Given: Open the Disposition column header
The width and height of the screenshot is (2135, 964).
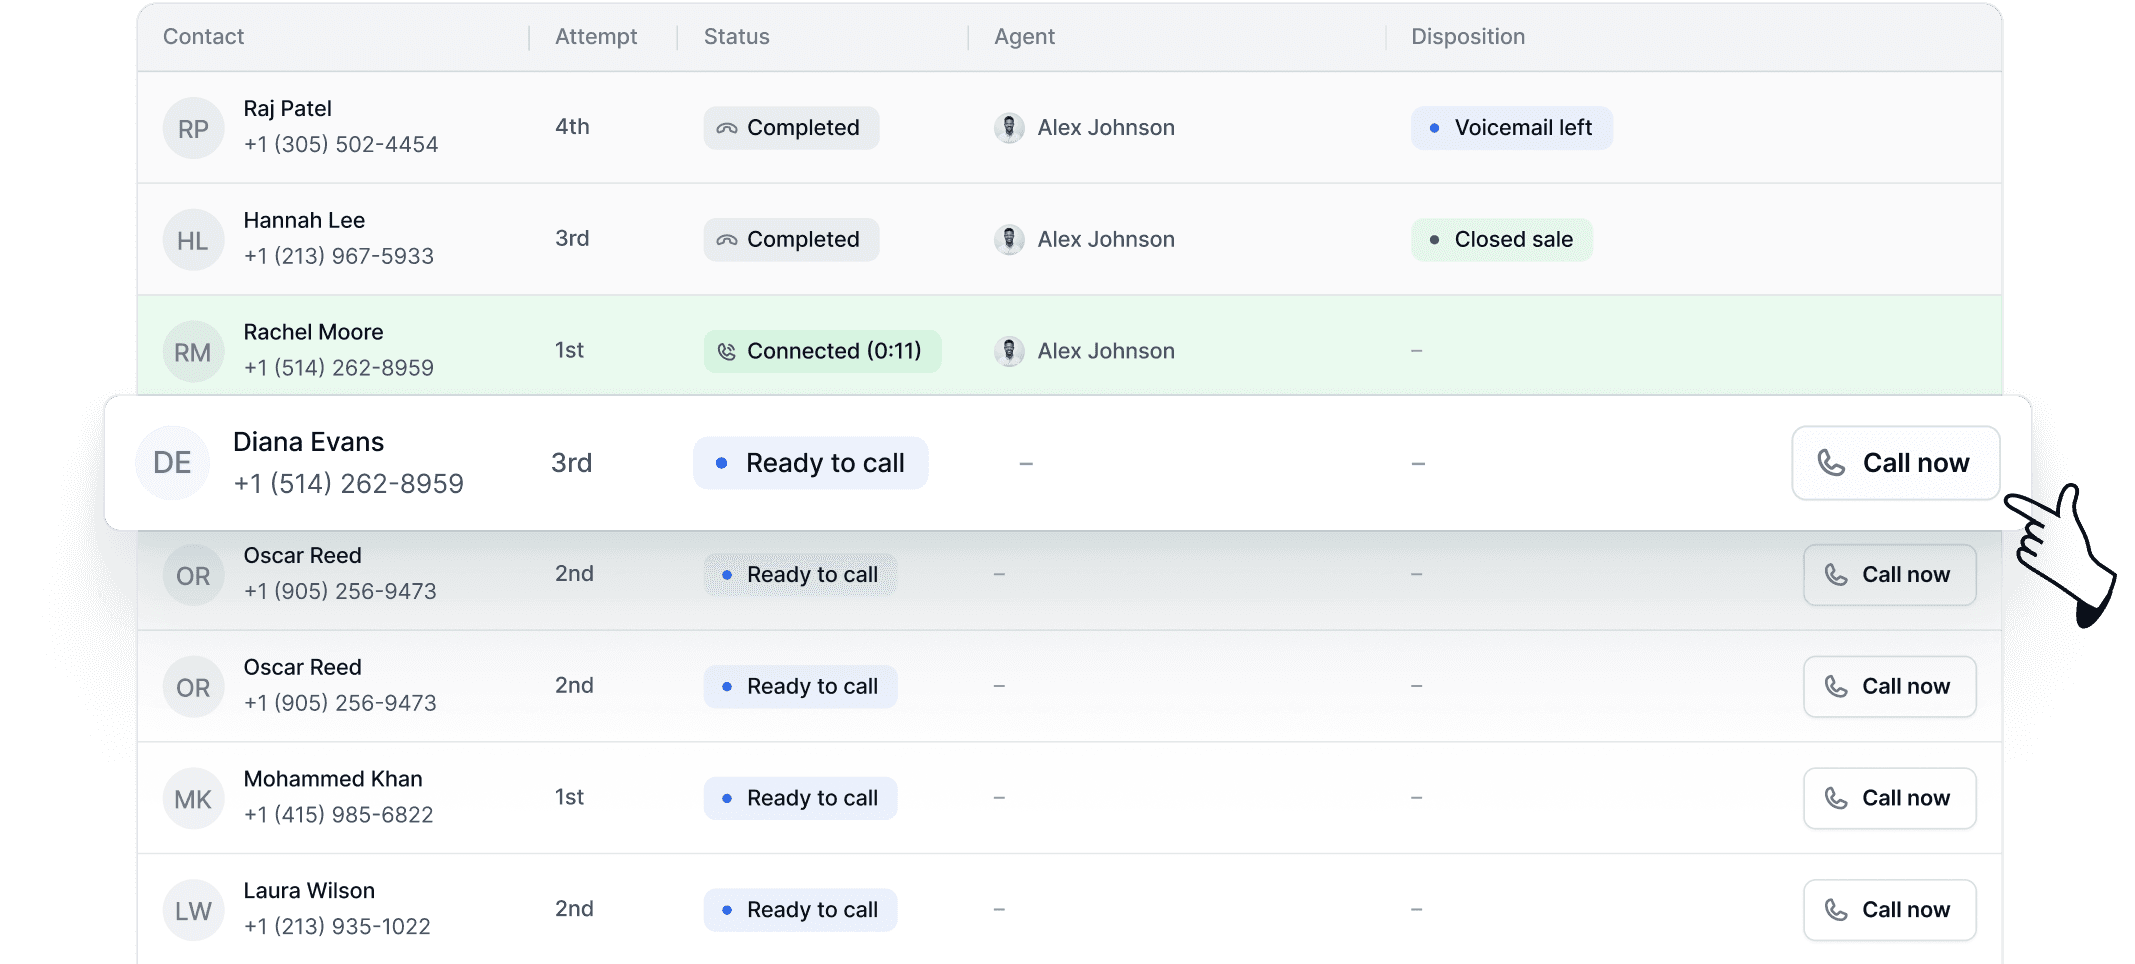Looking at the screenshot, I should pyautogui.click(x=1468, y=36).
